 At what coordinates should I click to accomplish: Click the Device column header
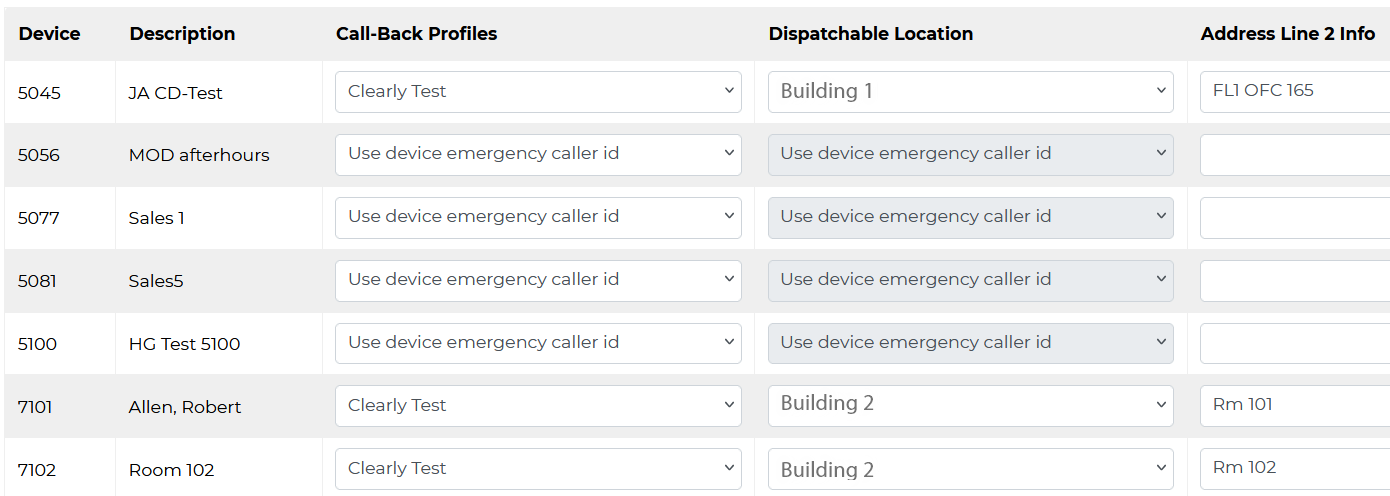click(49, 34)
